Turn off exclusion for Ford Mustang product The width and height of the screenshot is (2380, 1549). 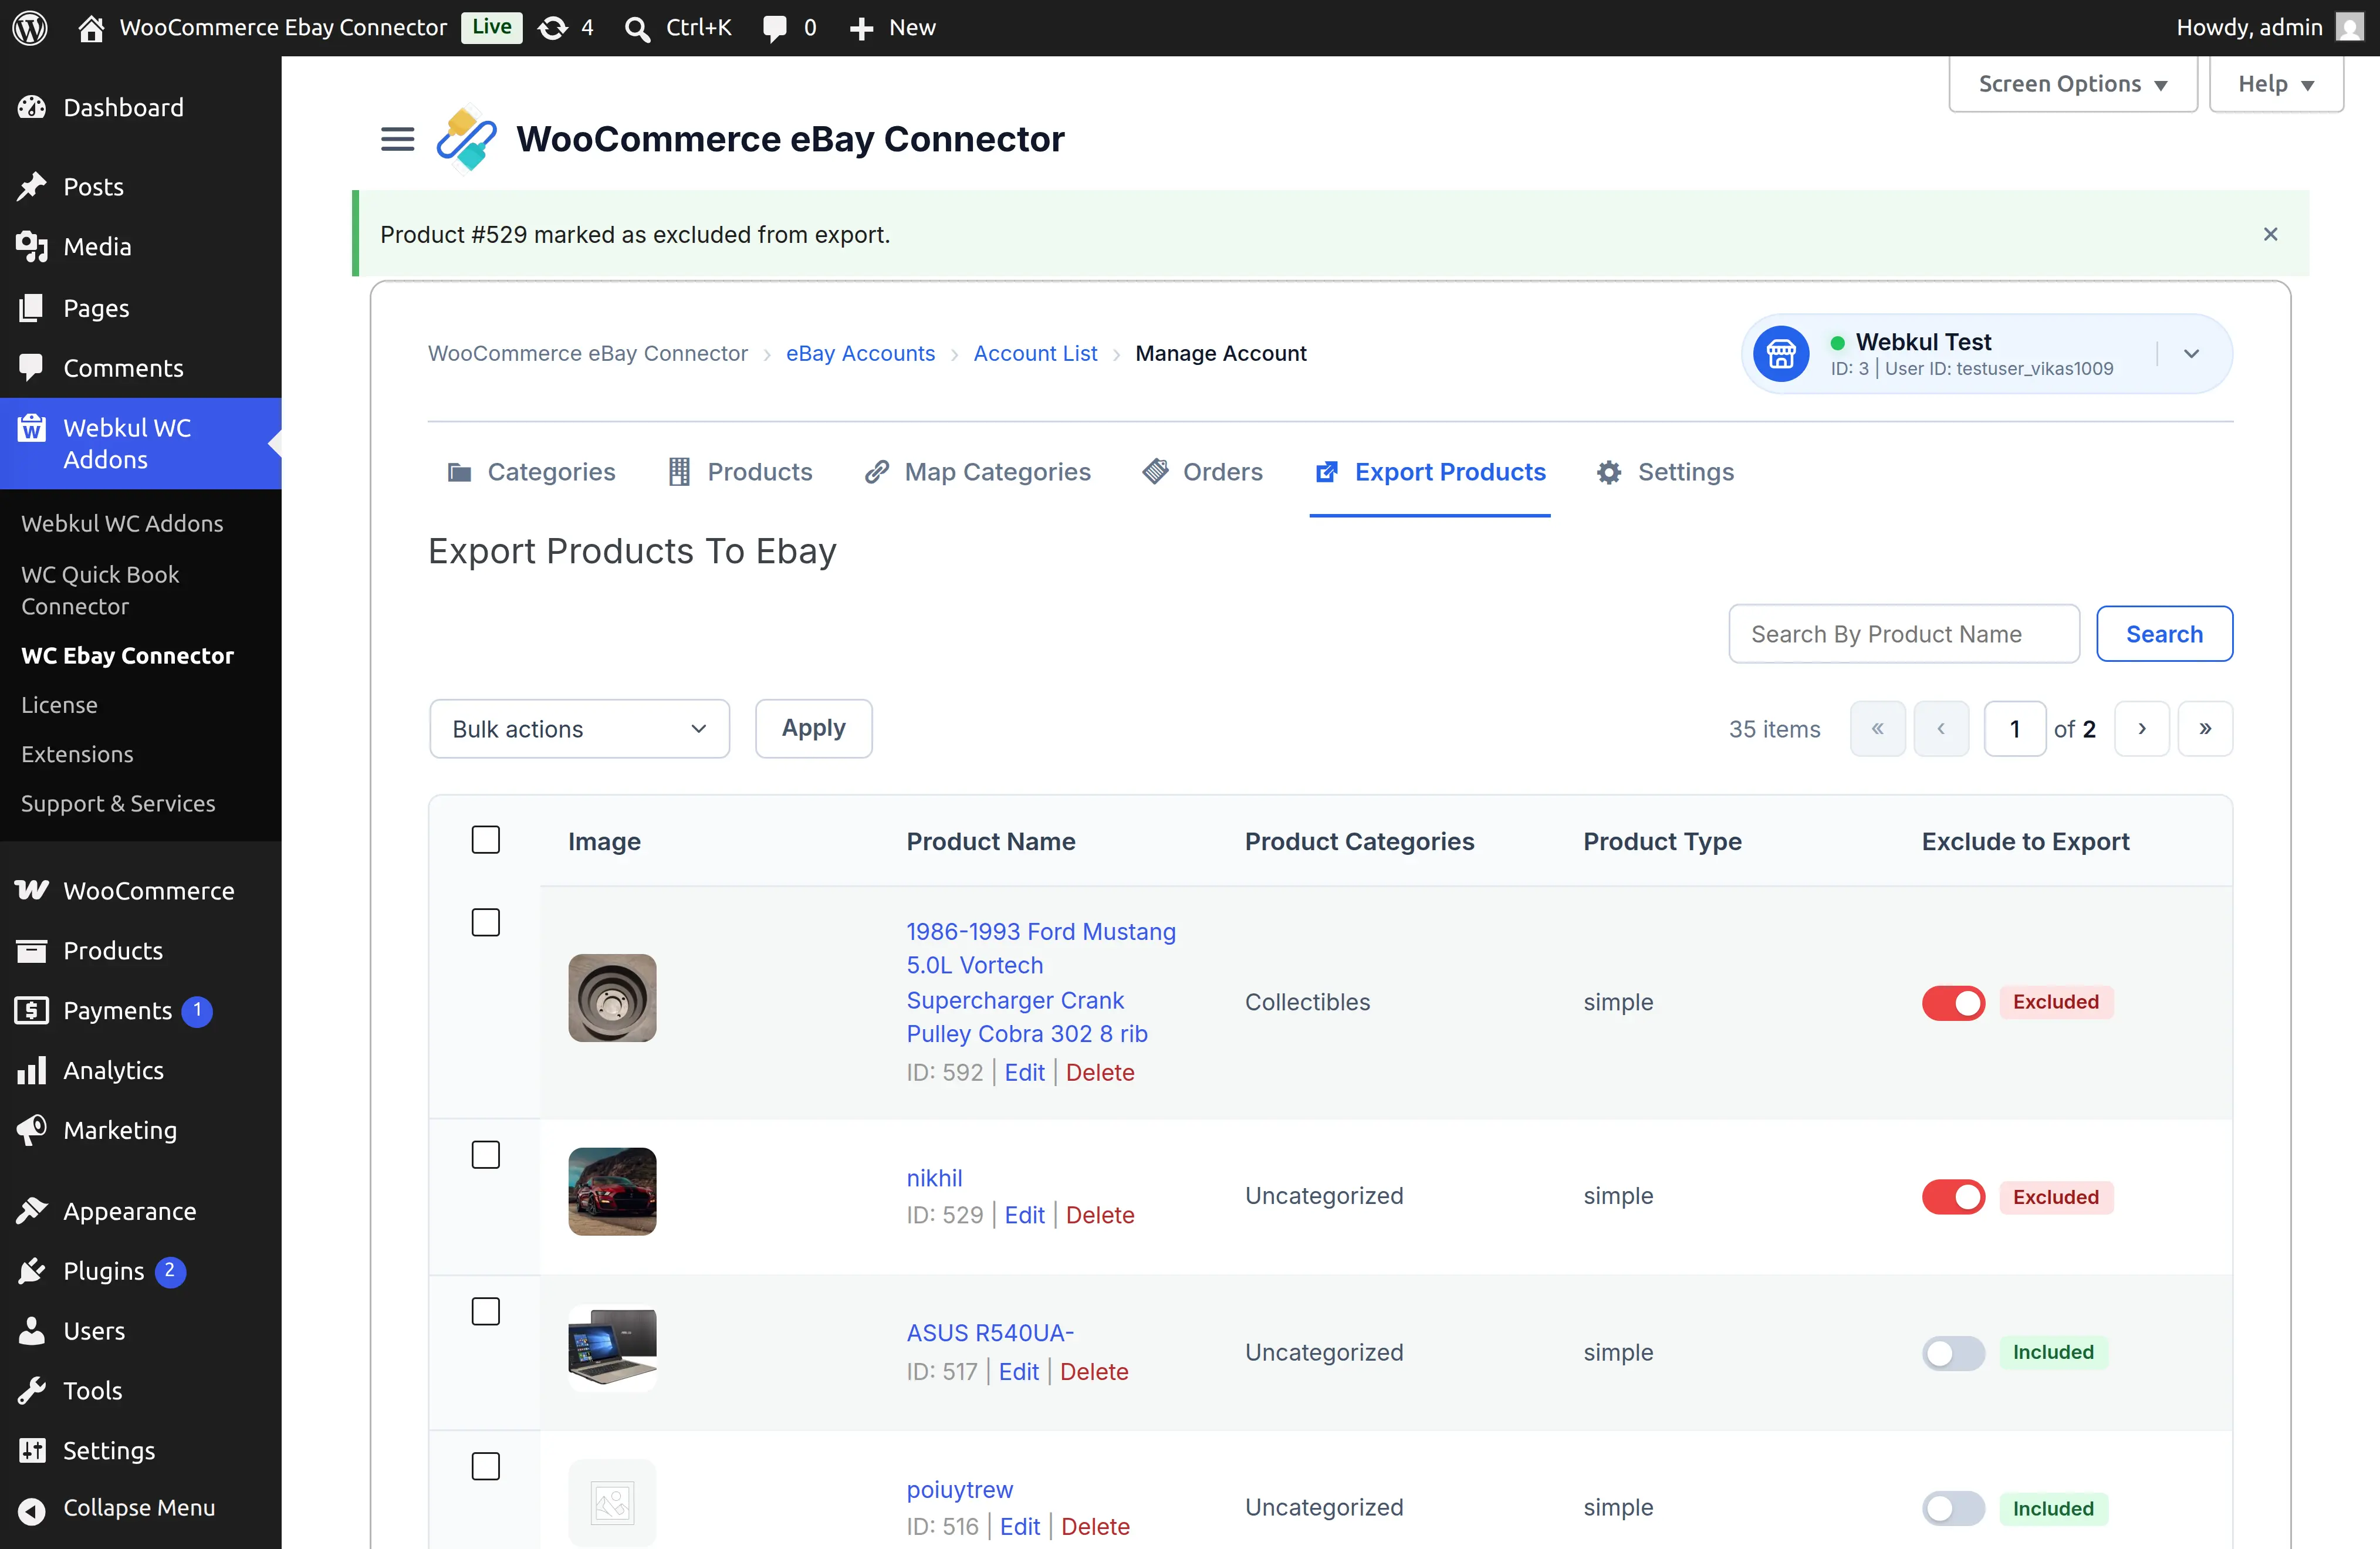pos(1953,1002)
